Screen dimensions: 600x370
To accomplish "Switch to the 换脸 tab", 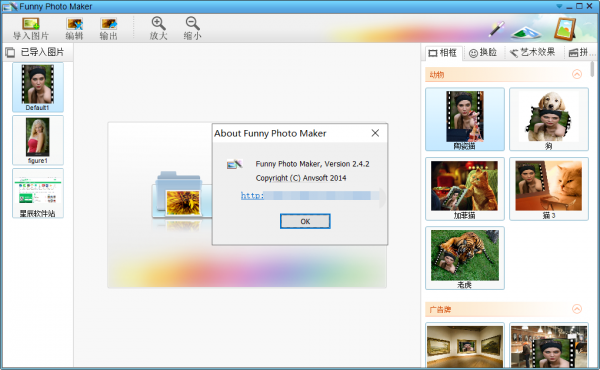I will (x=483, y=53).
